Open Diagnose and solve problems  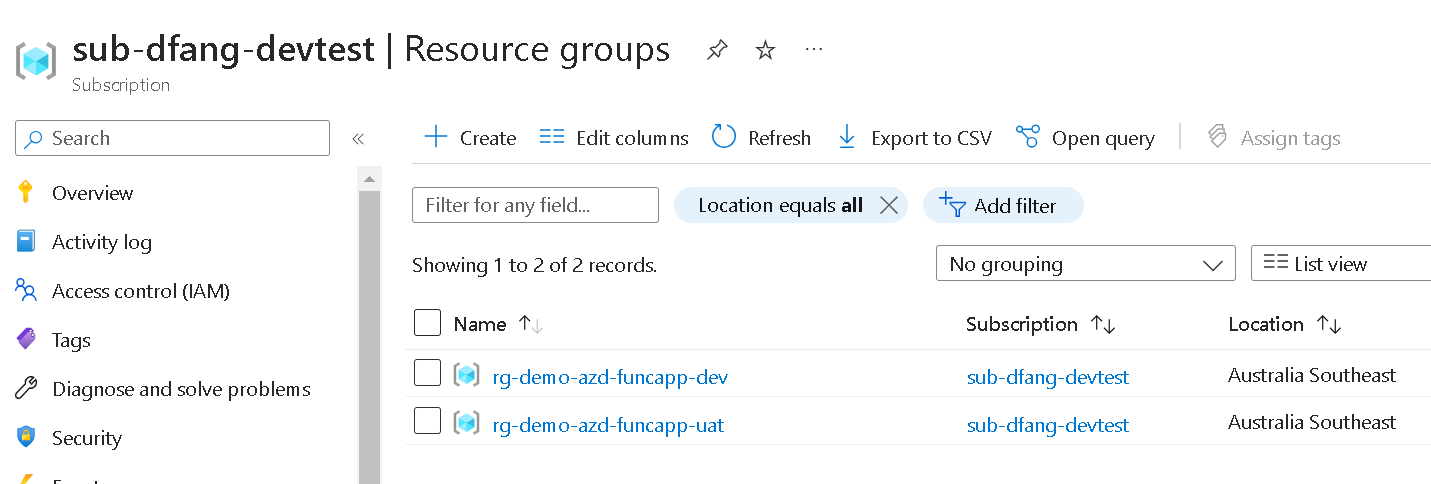(181, 389)
